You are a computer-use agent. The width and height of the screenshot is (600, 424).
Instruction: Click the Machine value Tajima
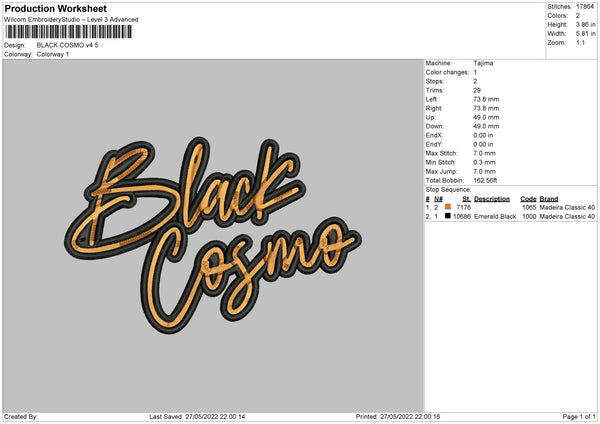click(x=483, y=63)
